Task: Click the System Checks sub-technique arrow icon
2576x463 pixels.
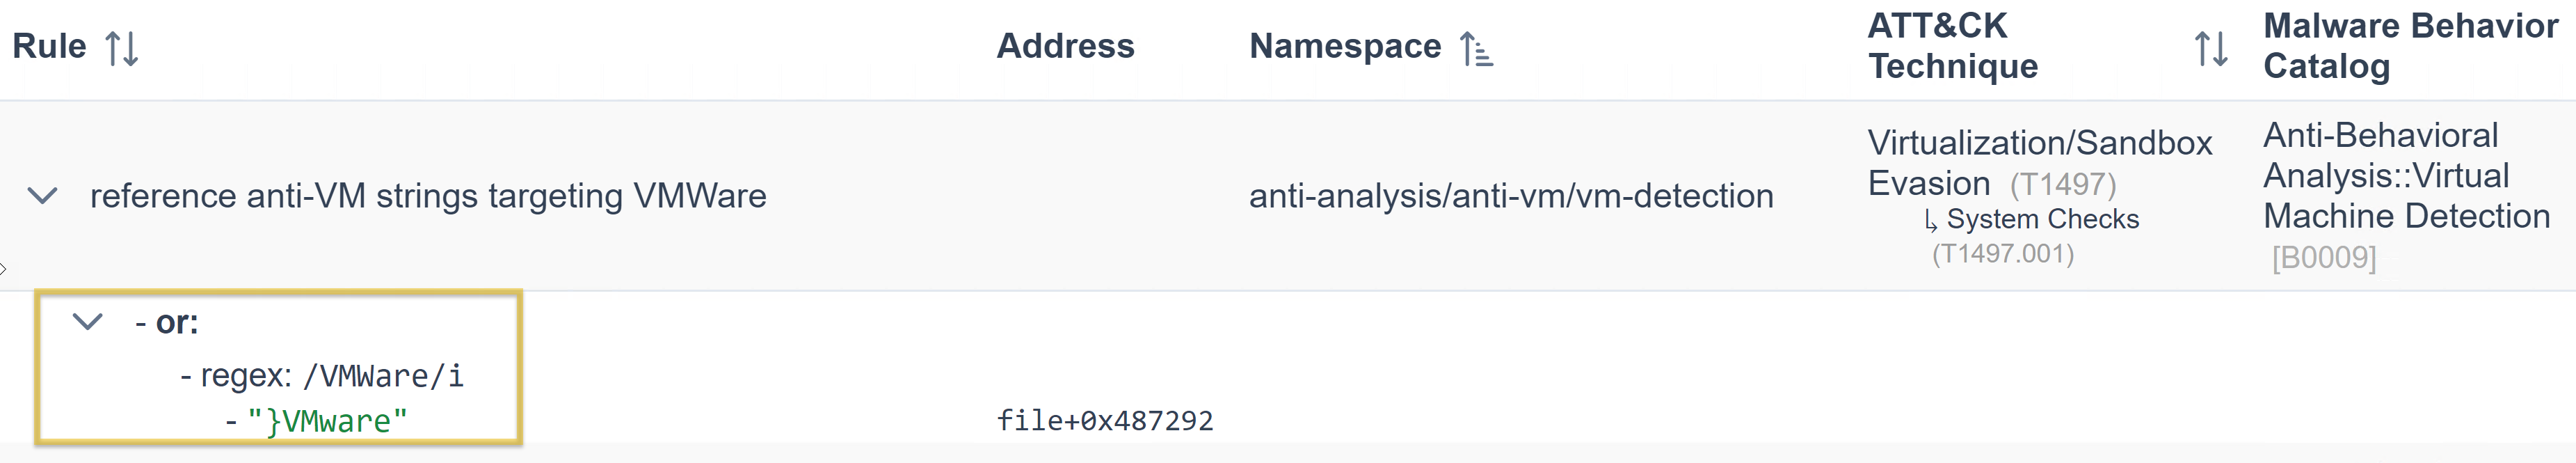Action: point(1930,220)
